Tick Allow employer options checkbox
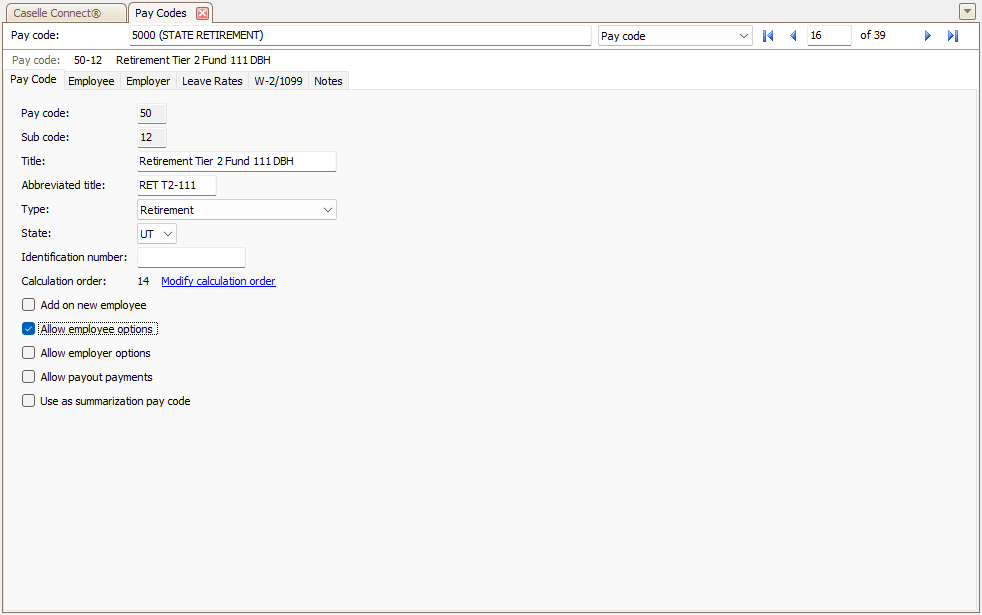Screen dimensions: 982x615 click(29, 353)
